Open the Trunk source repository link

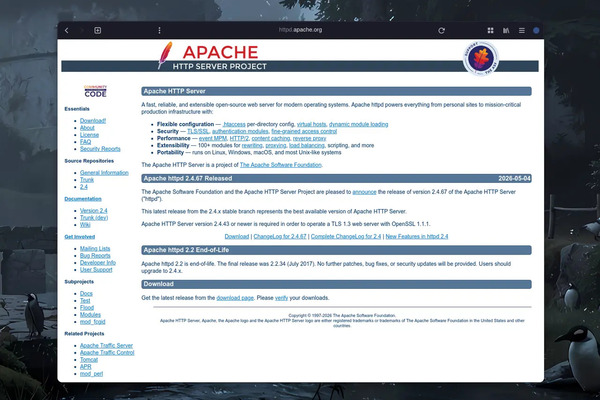click(87, 180)
